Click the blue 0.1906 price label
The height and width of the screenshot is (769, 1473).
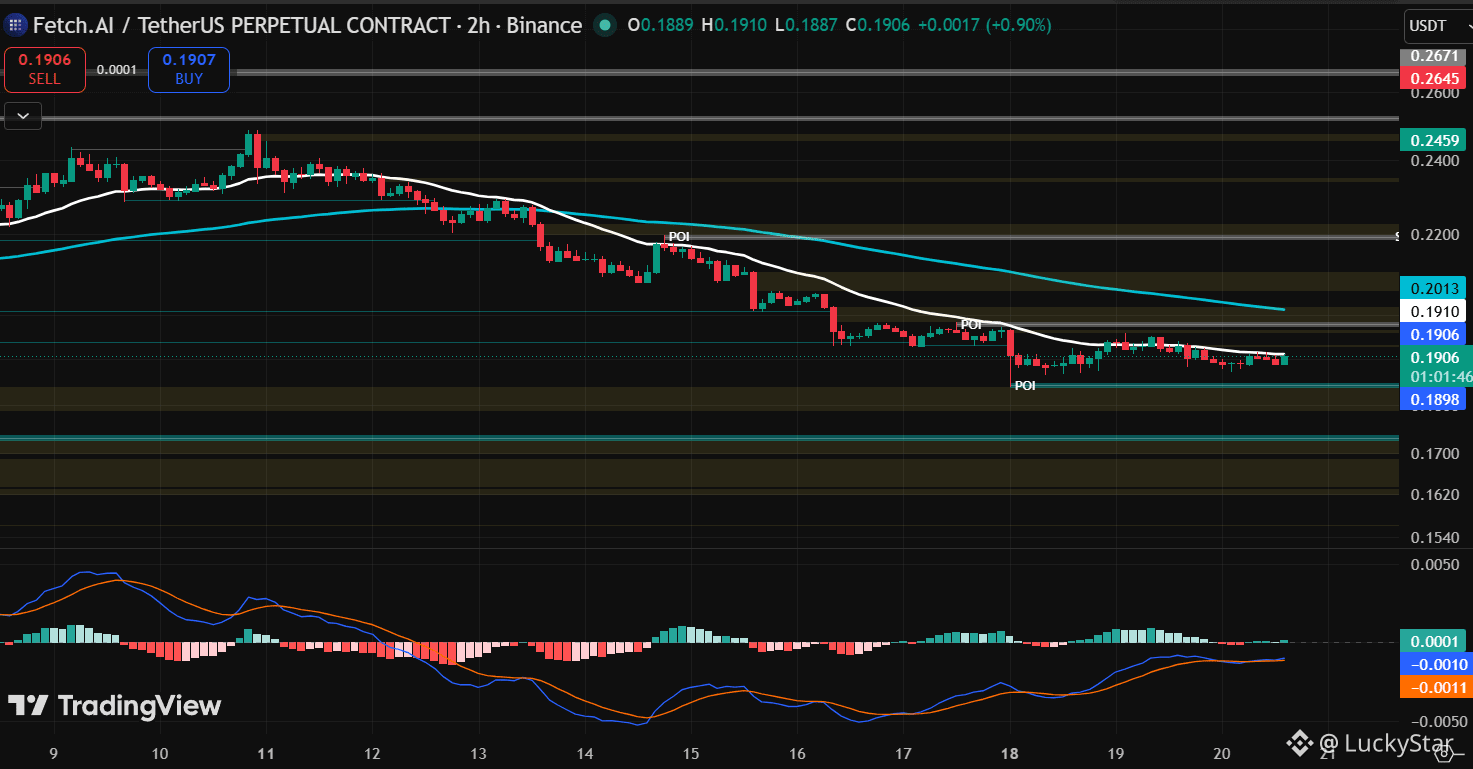pyautogui.click(x=1435, y=334)
